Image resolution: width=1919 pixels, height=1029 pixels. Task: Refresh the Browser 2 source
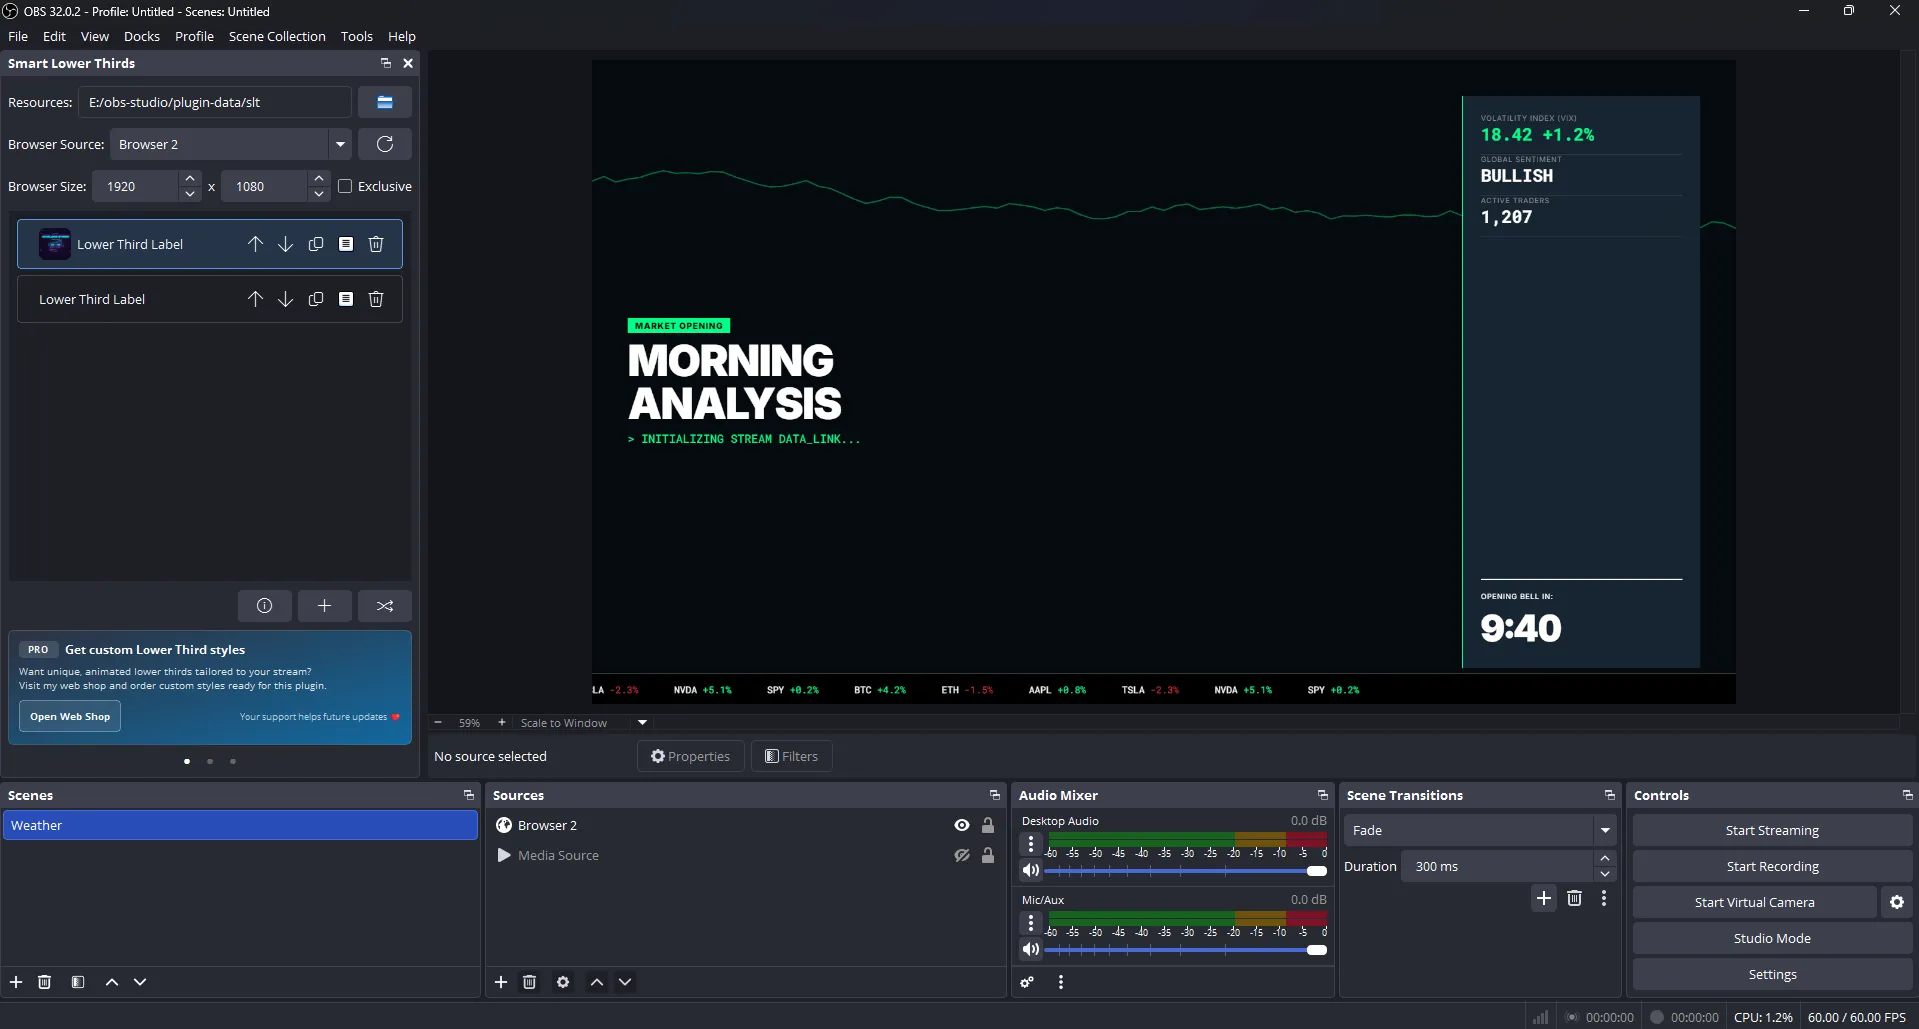(385, 143)
